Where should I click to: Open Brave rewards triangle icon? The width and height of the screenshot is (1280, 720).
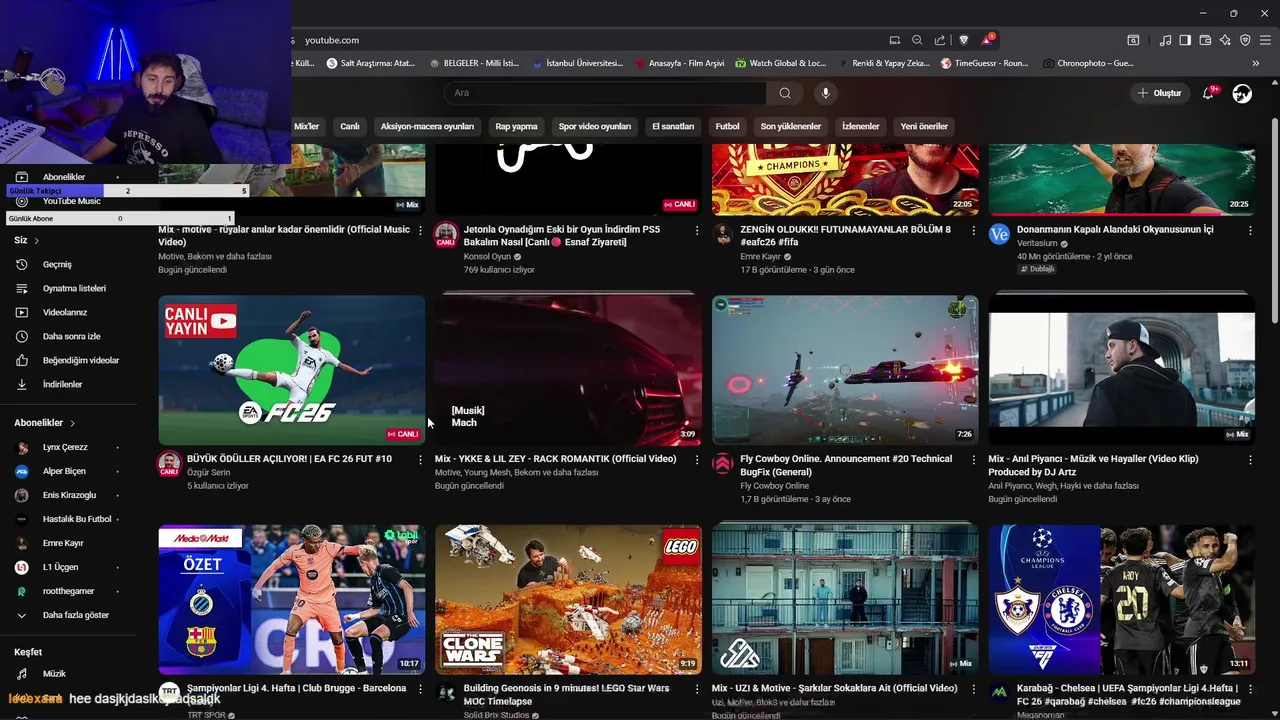987,40
